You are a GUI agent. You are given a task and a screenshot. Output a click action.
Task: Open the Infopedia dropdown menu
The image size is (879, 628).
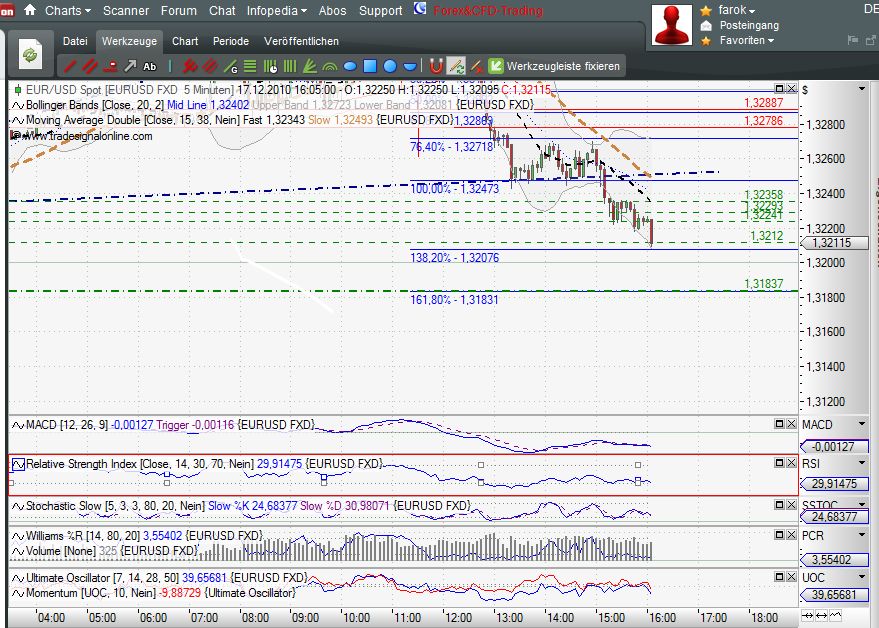tap(276, 10)
